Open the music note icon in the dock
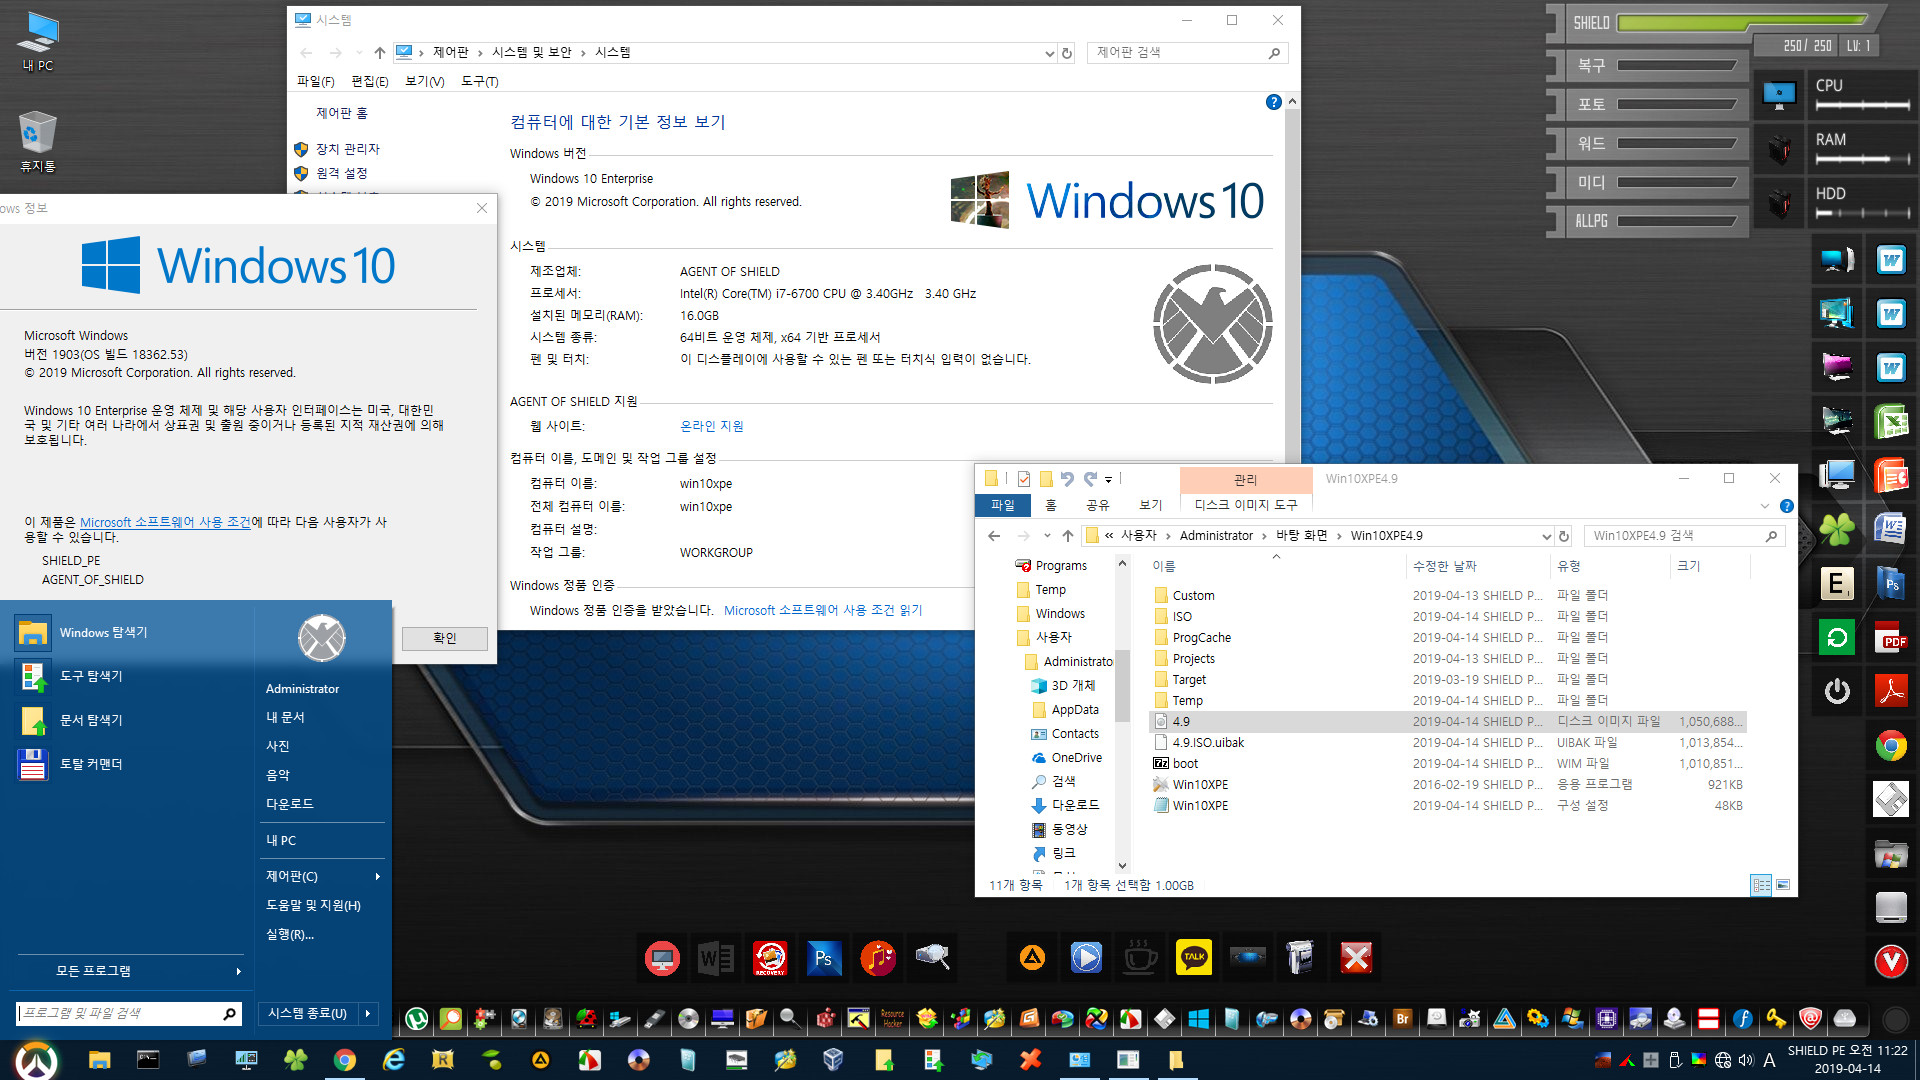1920x1080 pixels. coord(877,958)
